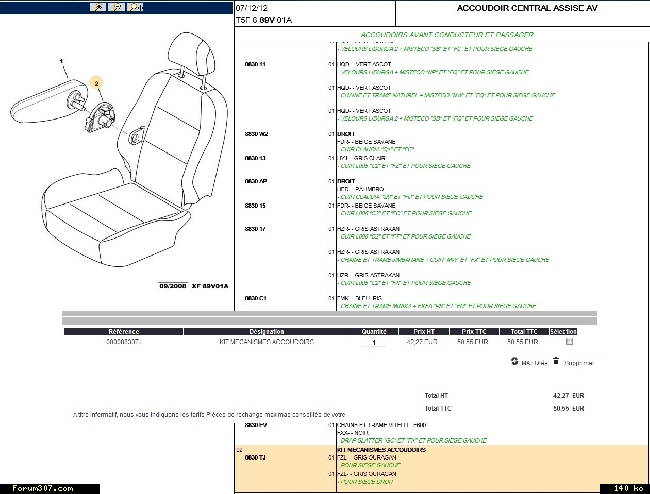This screenshot has height=494, width=650.
Task: Click the Total TTC column header
Action: tap(524, 332)
